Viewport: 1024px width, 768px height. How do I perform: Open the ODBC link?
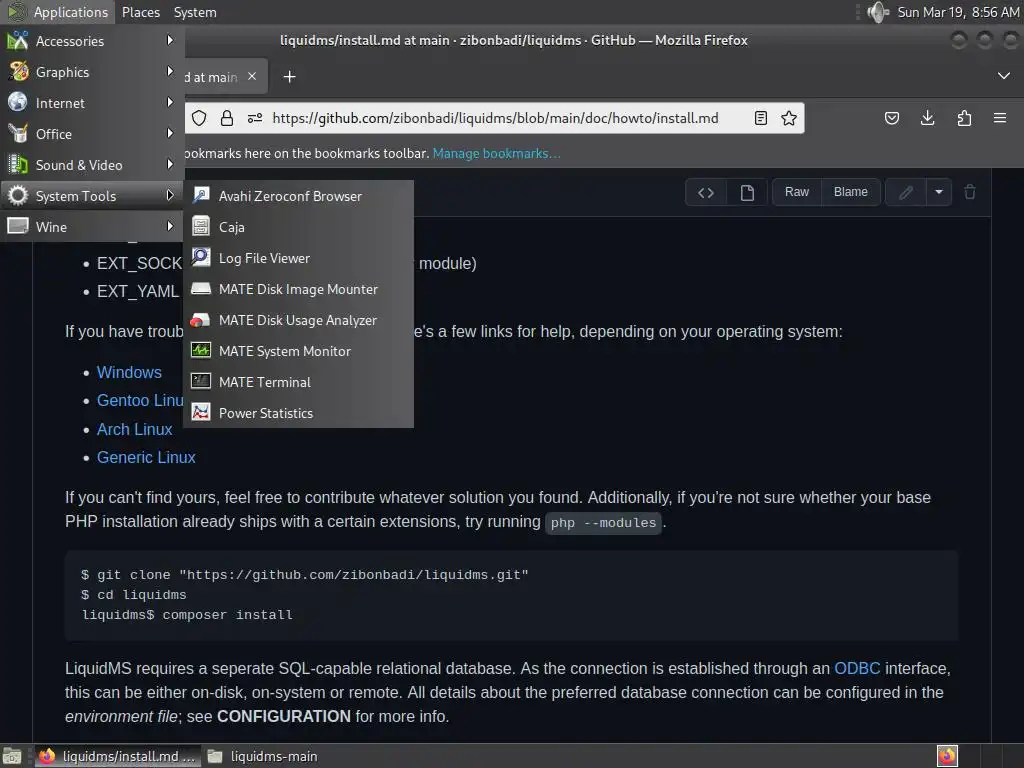coord(857,669)
